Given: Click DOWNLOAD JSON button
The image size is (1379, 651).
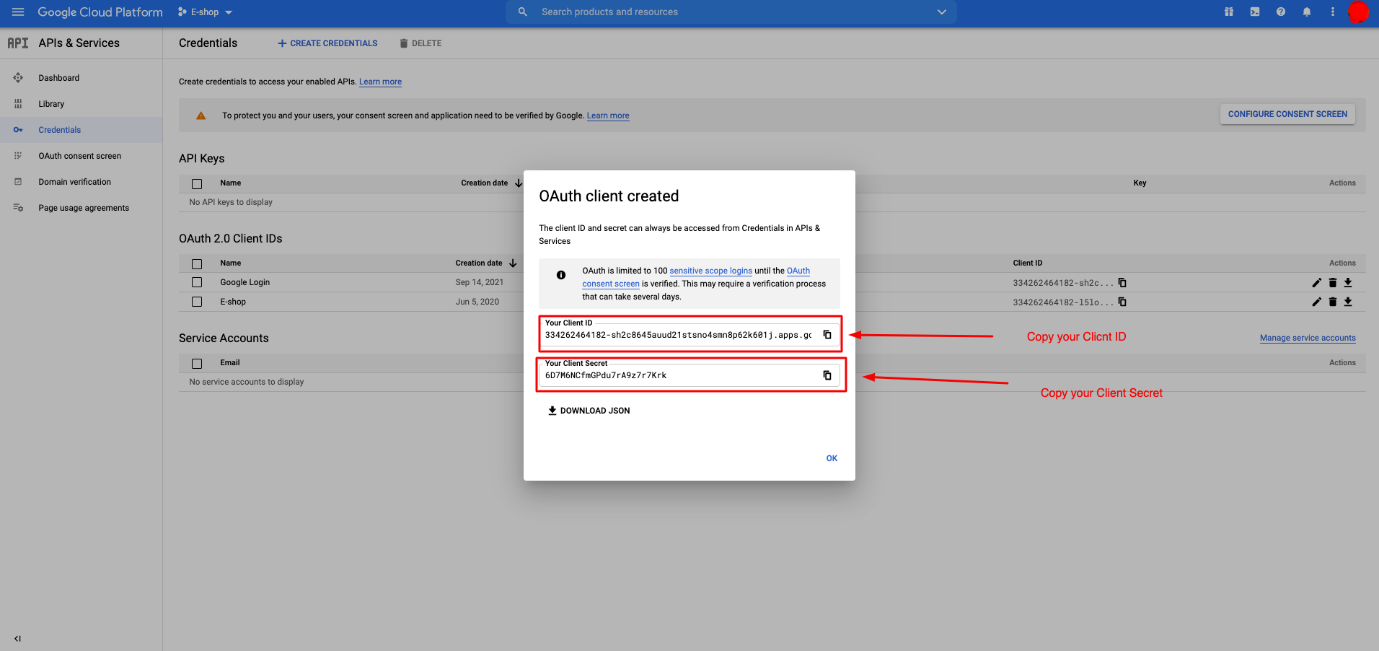Looking at the screenshot, I should coord(589,411).
